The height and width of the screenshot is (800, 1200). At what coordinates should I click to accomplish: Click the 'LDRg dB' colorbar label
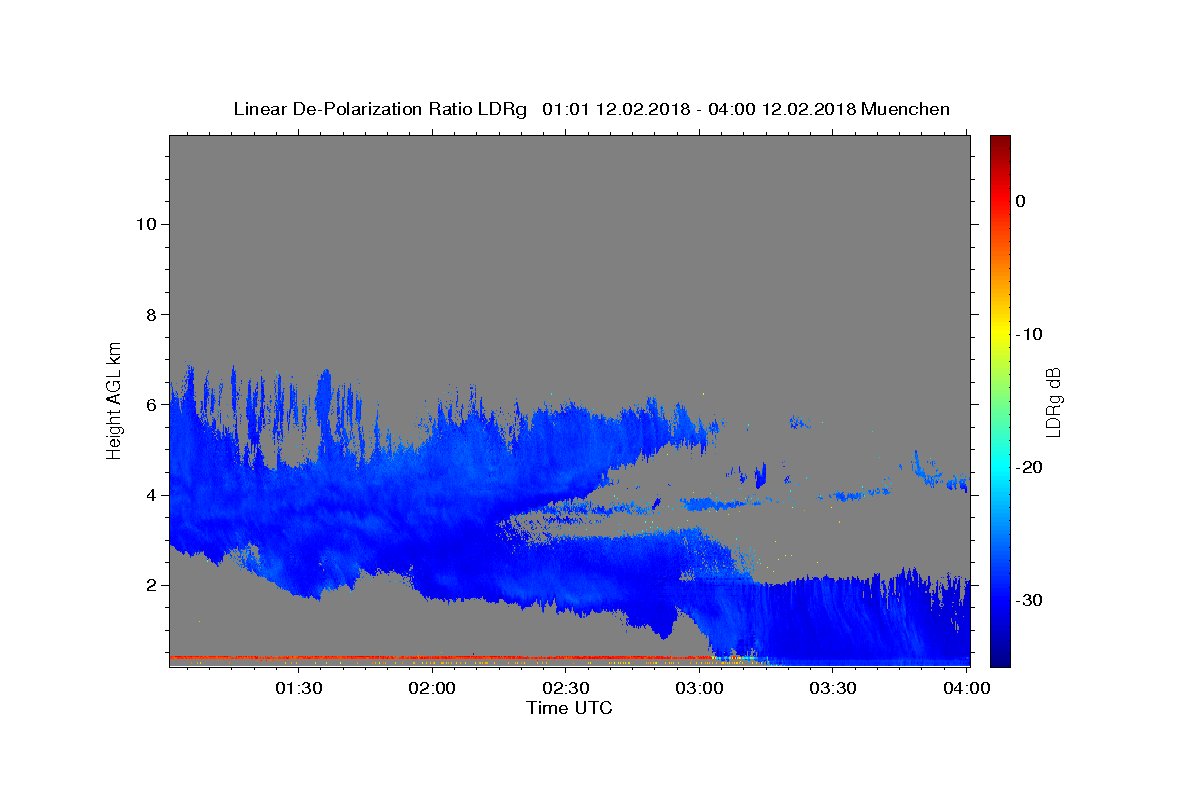[1053, 401]
